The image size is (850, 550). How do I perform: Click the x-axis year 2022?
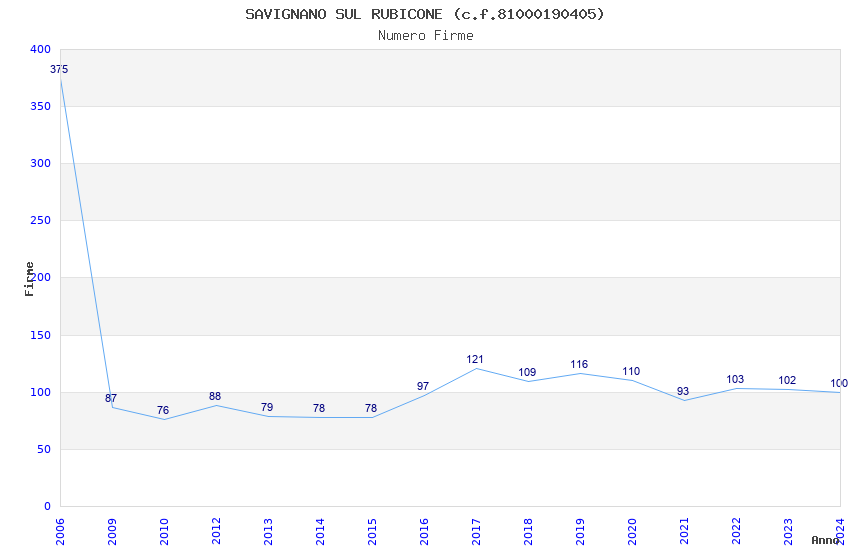coord(737,532)
